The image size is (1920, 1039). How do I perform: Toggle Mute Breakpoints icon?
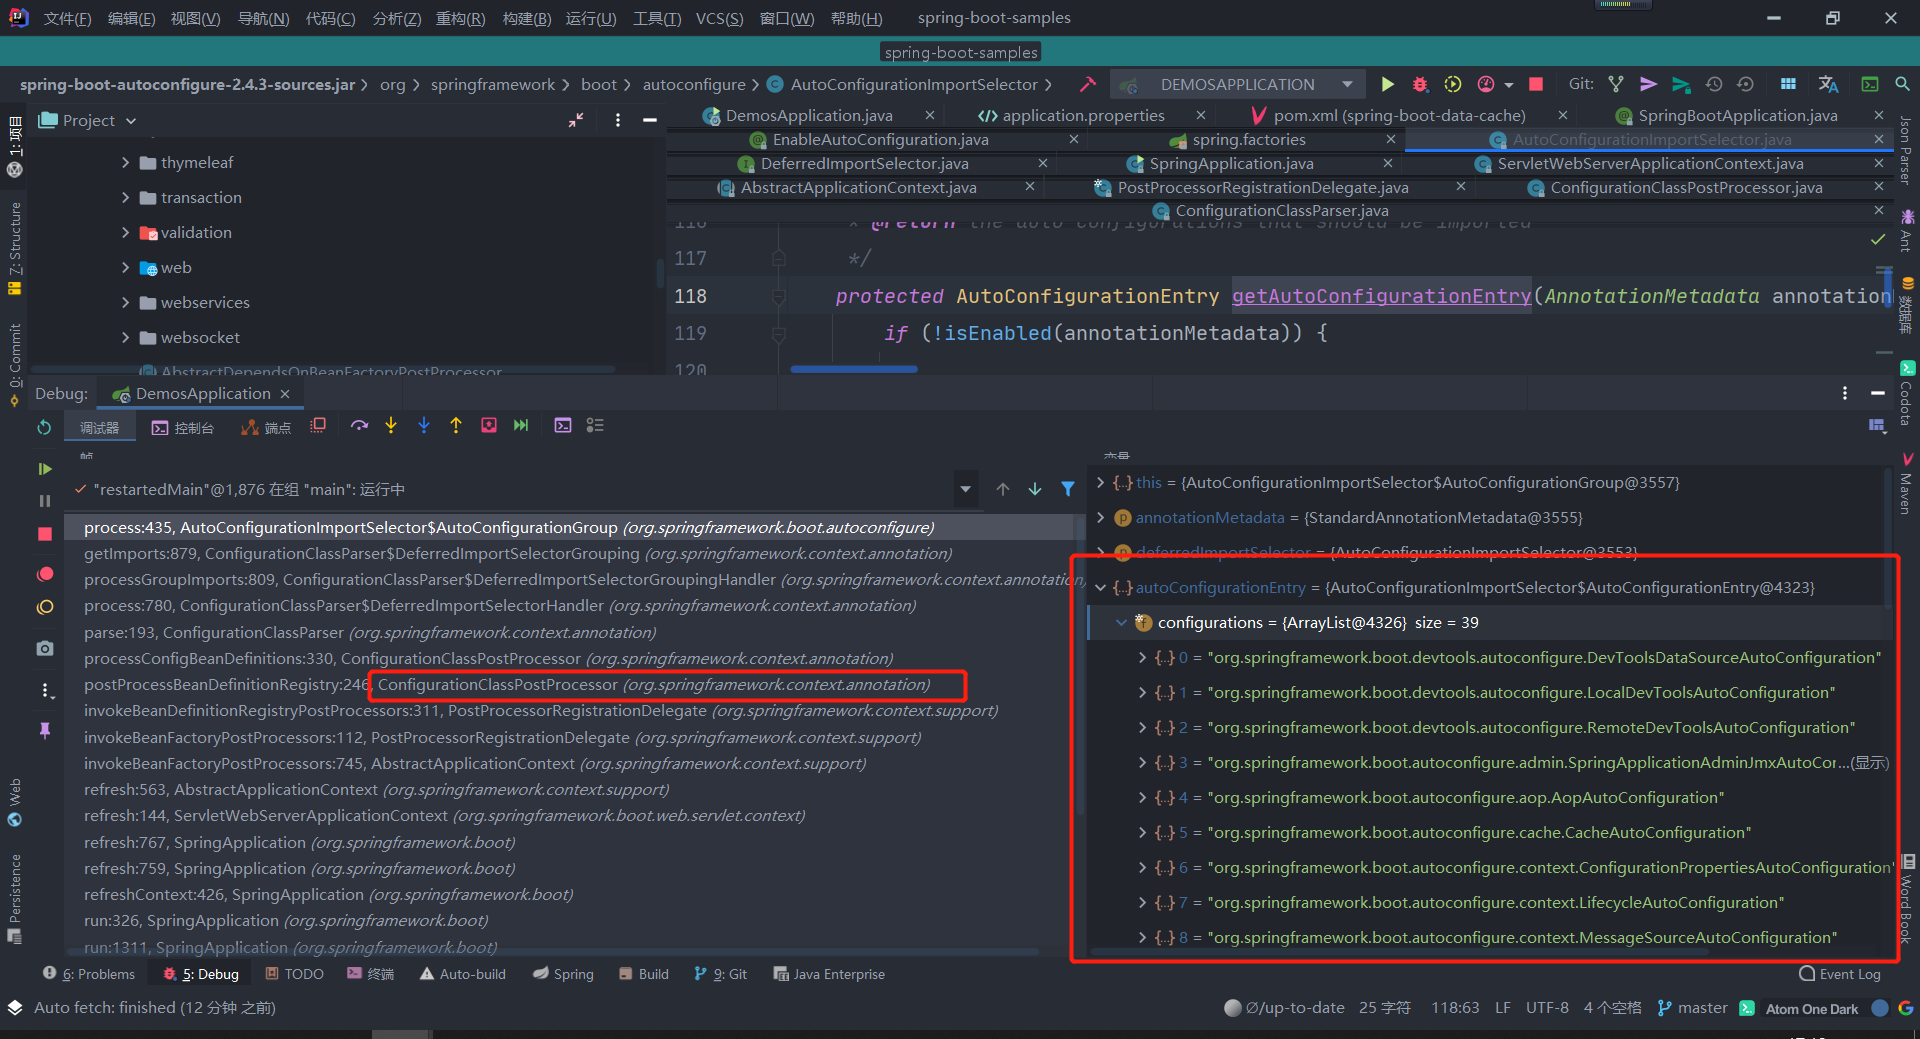click(x=45, y=607)
